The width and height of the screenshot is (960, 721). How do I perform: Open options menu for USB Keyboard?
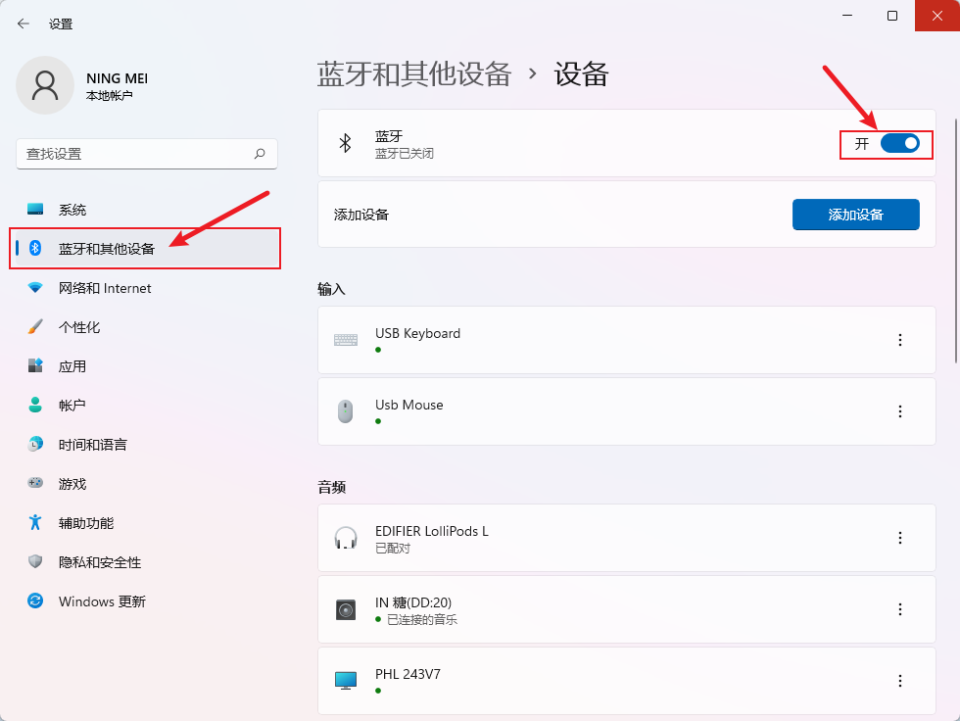[900, 340]
